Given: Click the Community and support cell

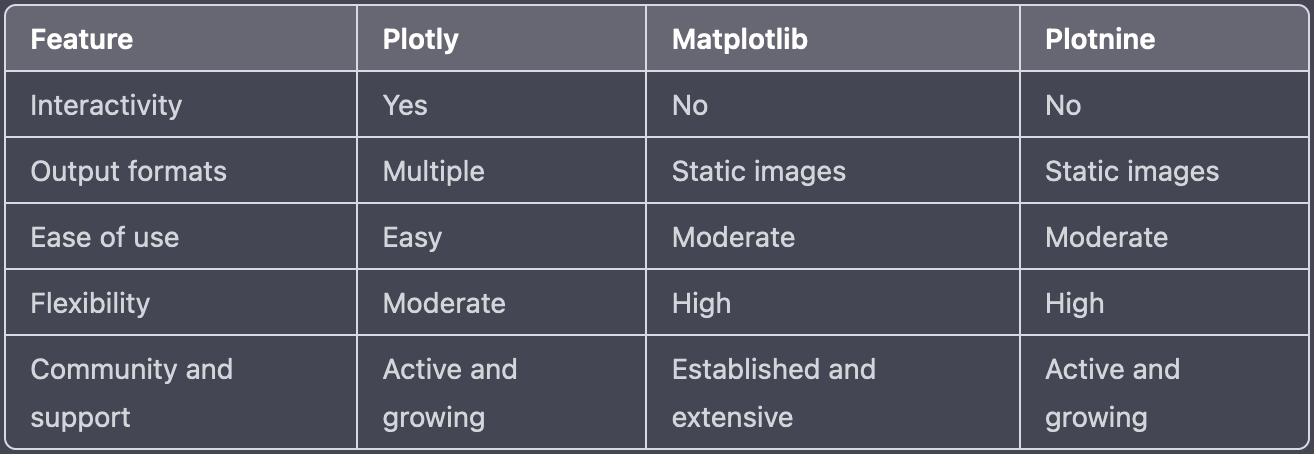Looking at the screenshot, I should [181, 392].
